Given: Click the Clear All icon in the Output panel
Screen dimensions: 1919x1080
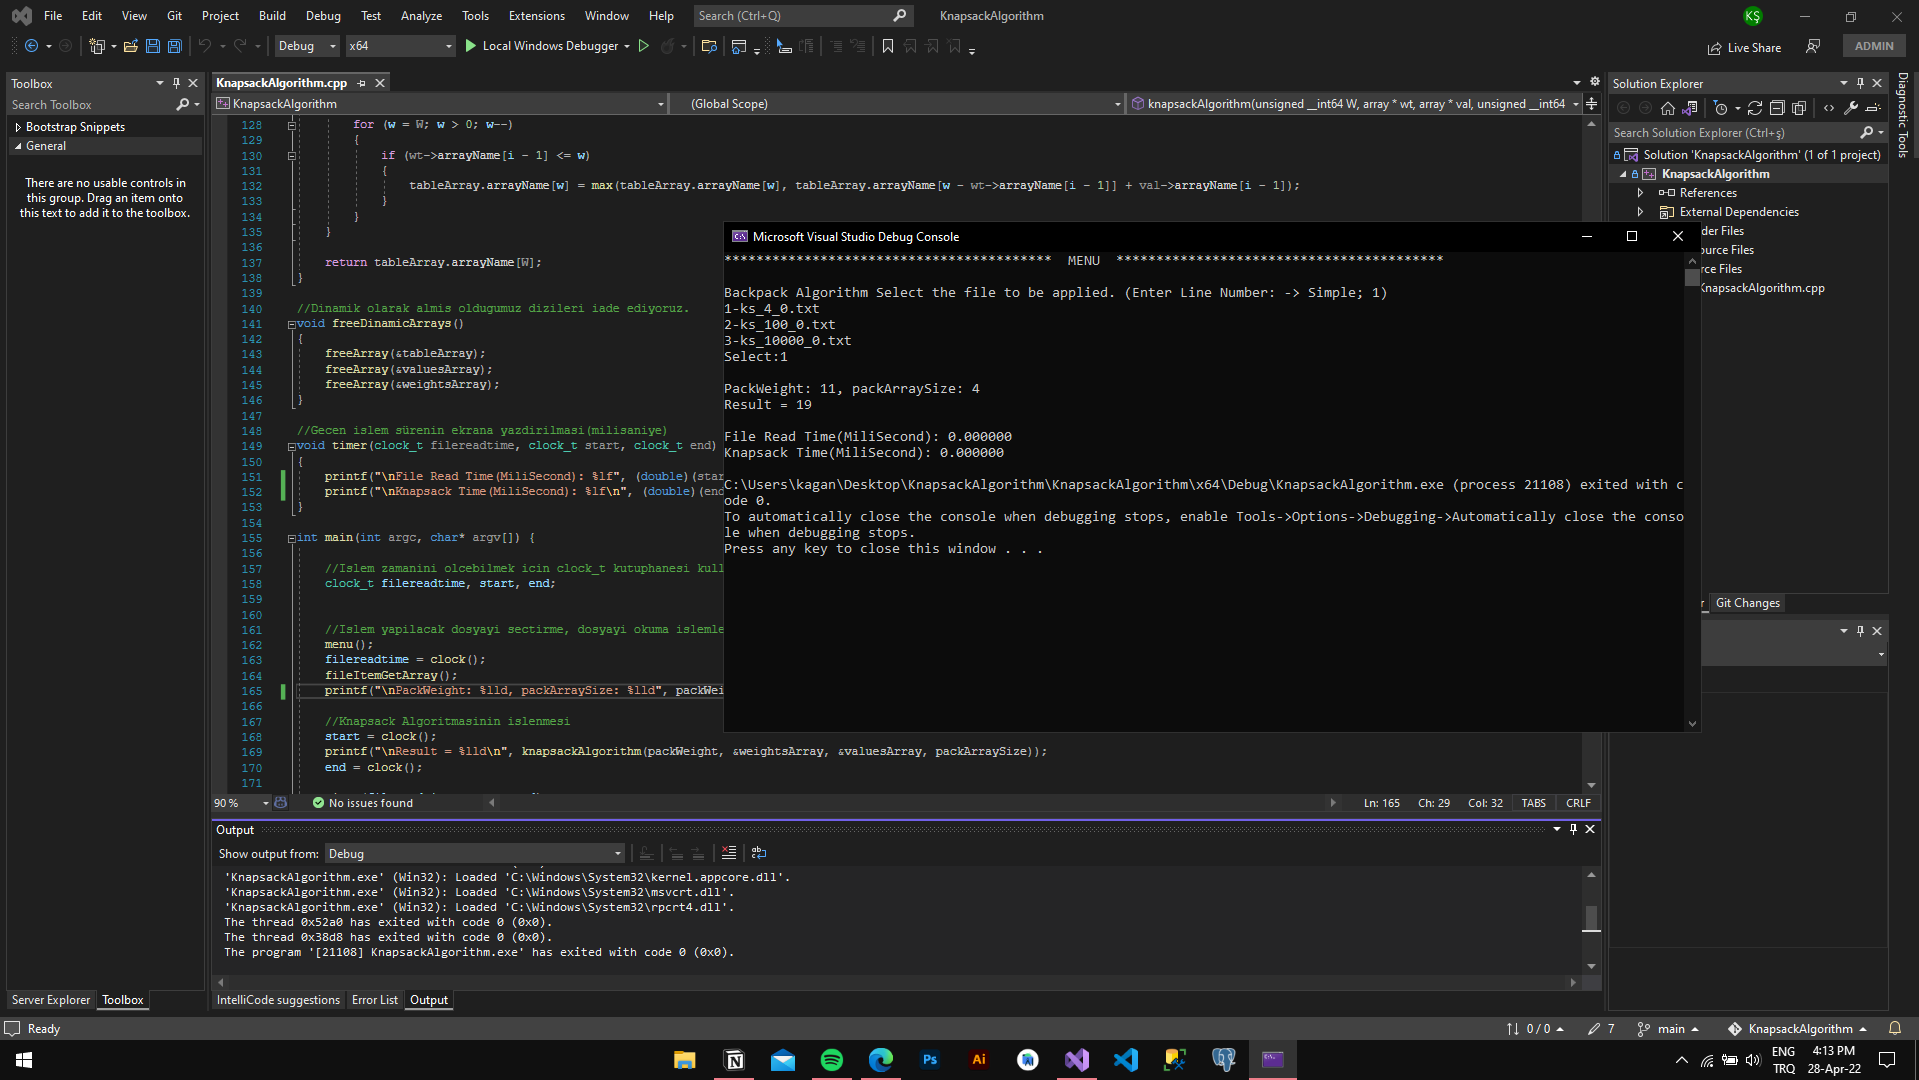Looking at the screenshot, I should click(729, 853).
